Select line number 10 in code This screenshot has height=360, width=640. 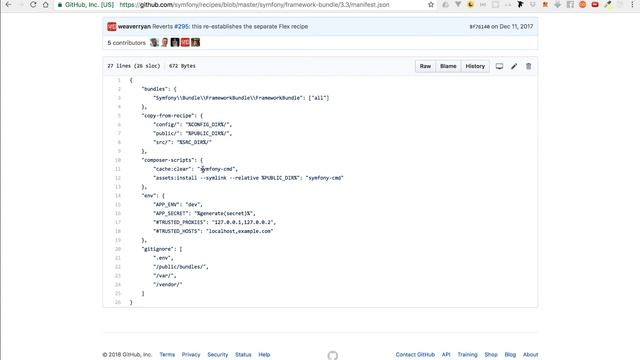[x=118, y=160]
